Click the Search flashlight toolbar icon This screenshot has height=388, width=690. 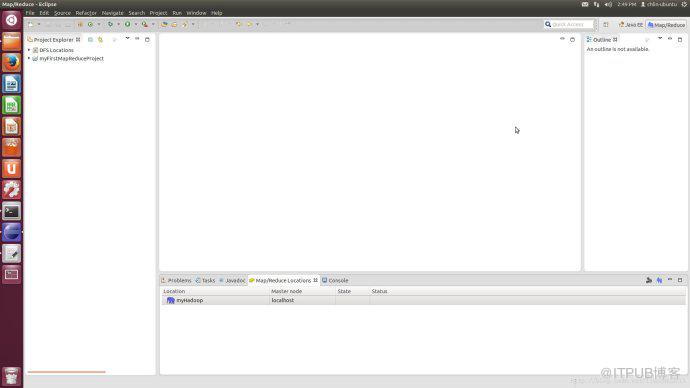click(x=185, y=25)
